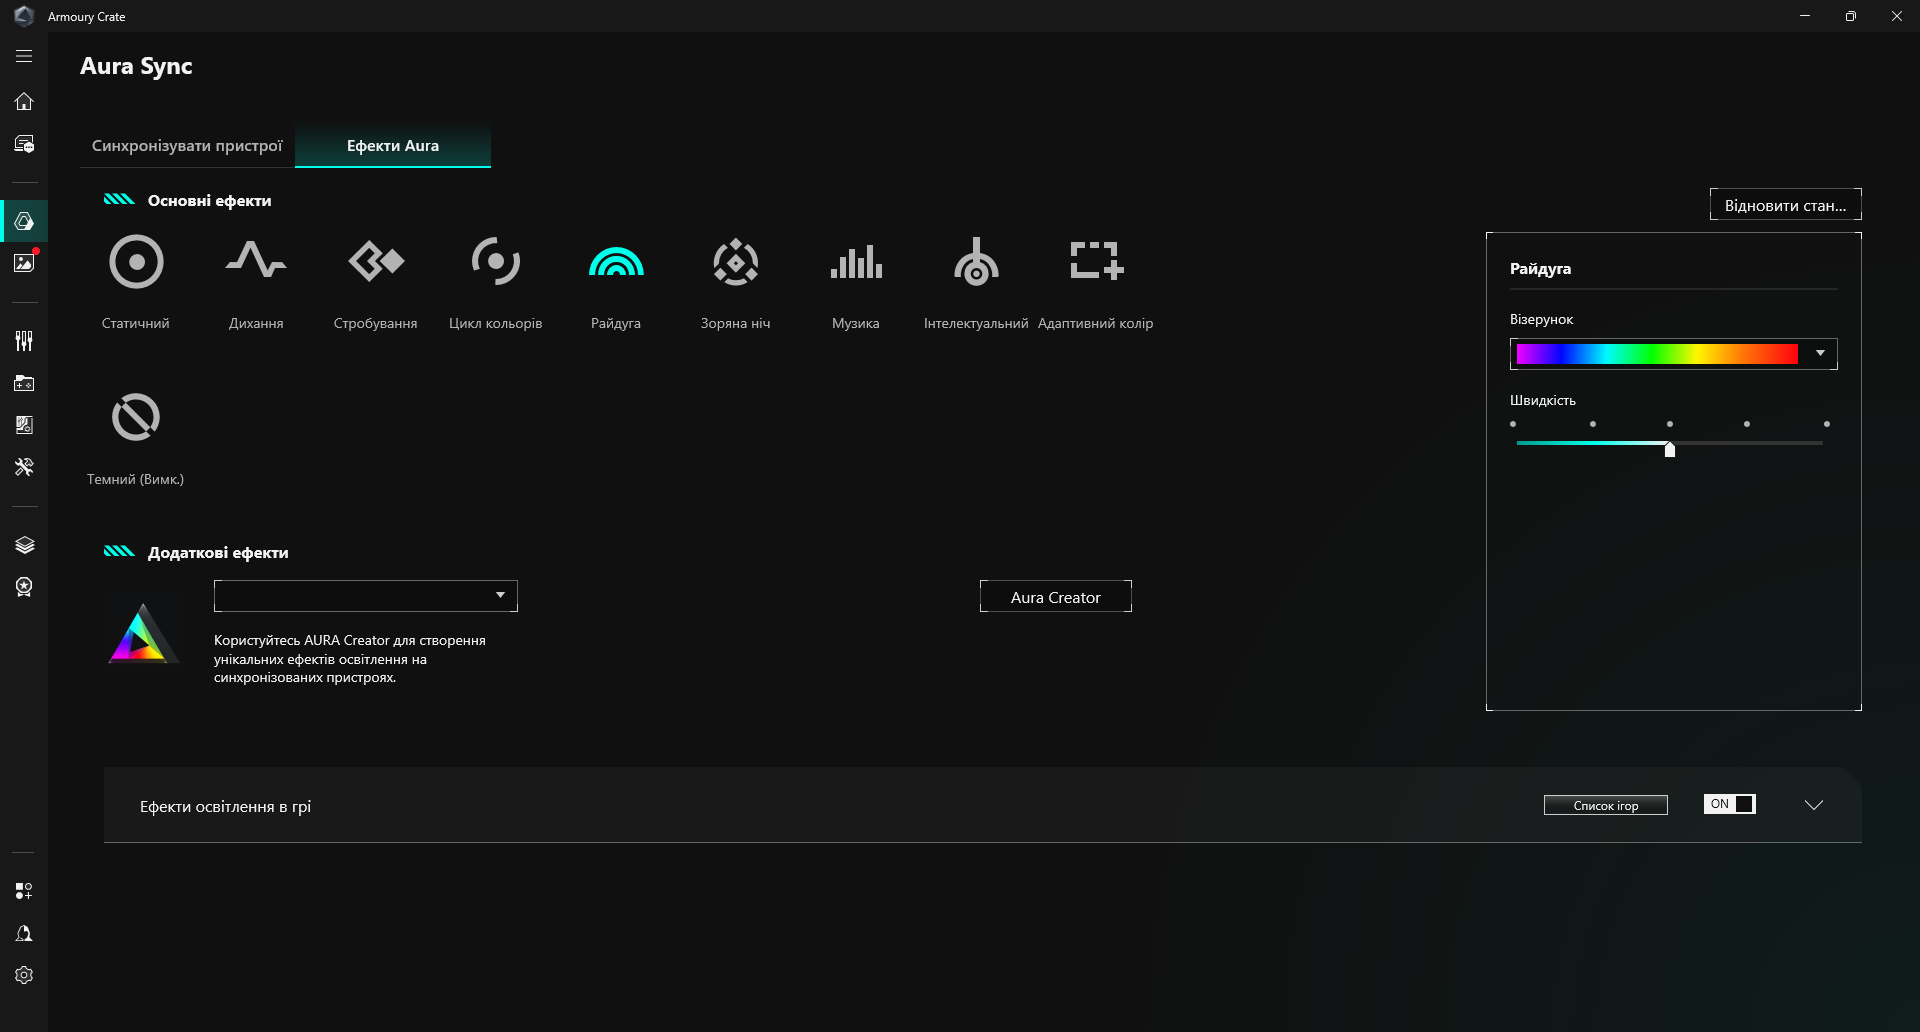Set speed to the rightmost slider dot
1920x1032 pixels.
tap(1827, 424)
